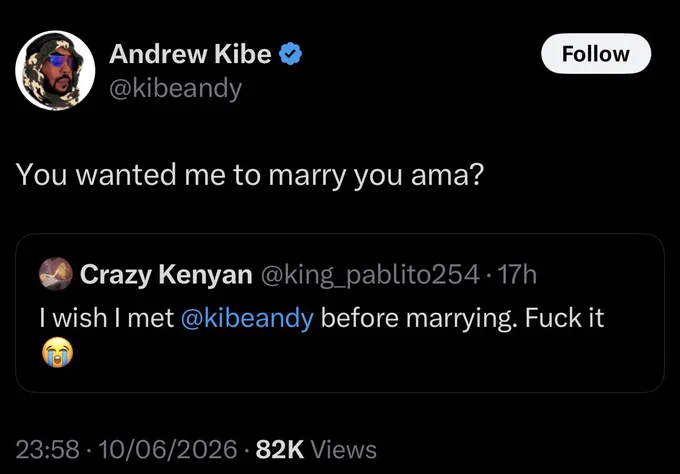Open the @kibeandy handle under the name

point(176,88)
